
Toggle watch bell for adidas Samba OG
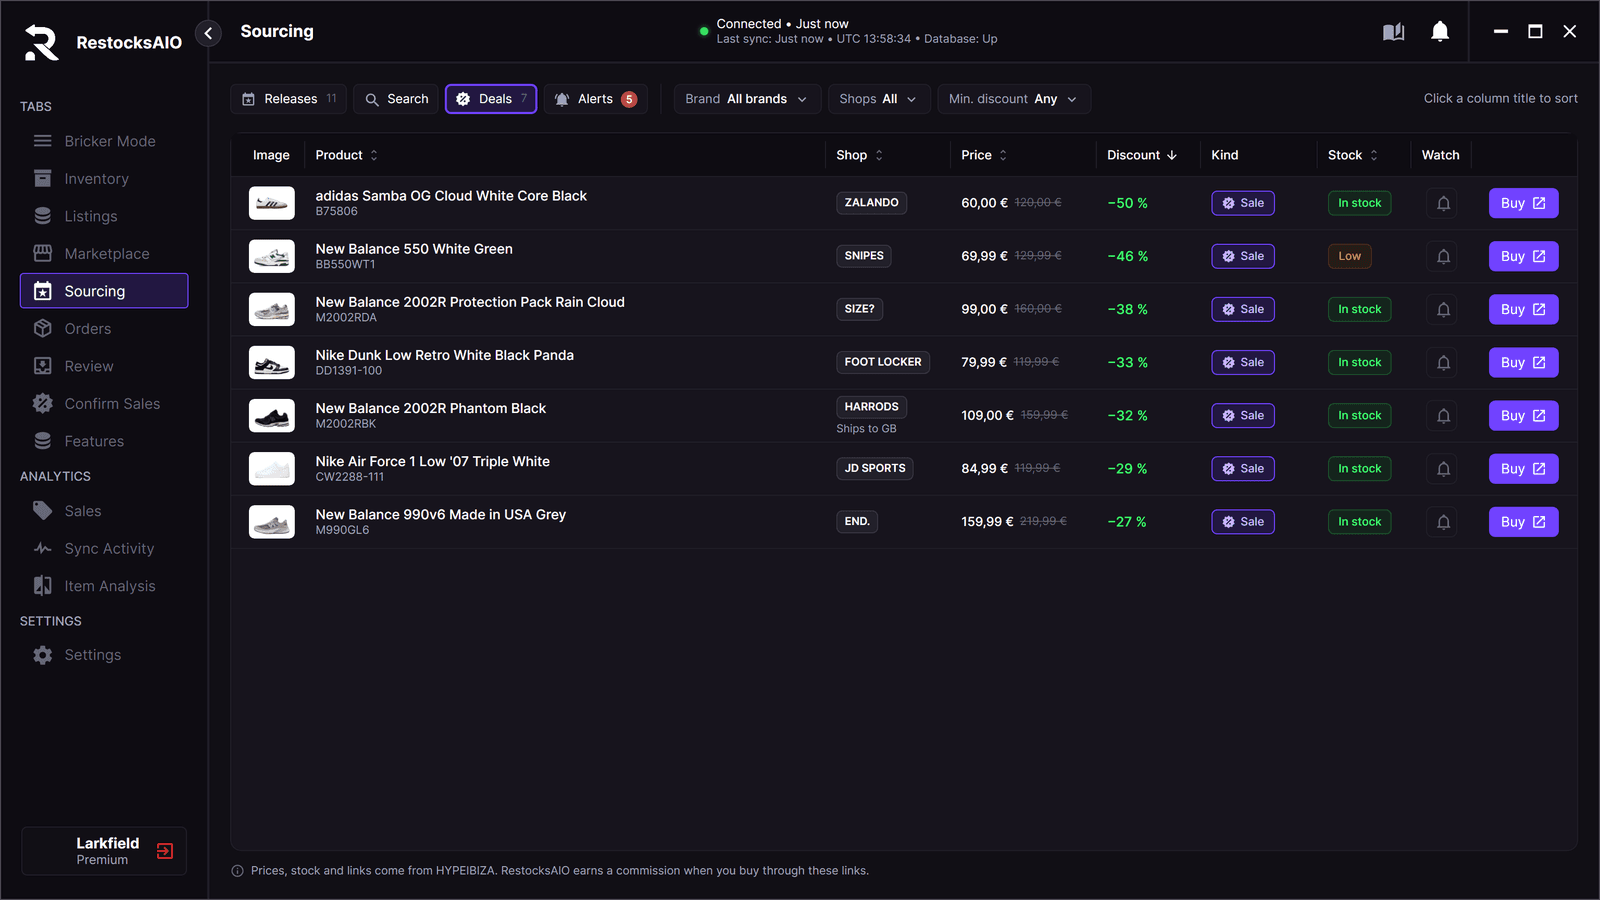tap(1443, 203)
